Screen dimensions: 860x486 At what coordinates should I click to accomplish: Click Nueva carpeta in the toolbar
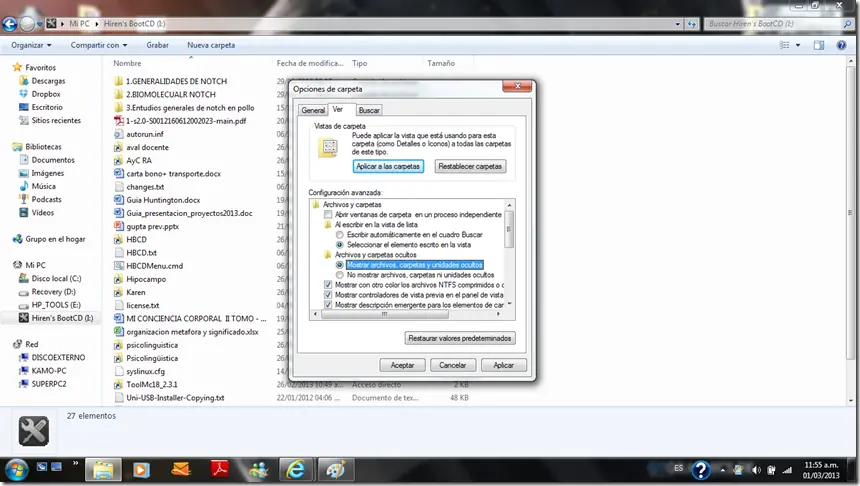211,45
